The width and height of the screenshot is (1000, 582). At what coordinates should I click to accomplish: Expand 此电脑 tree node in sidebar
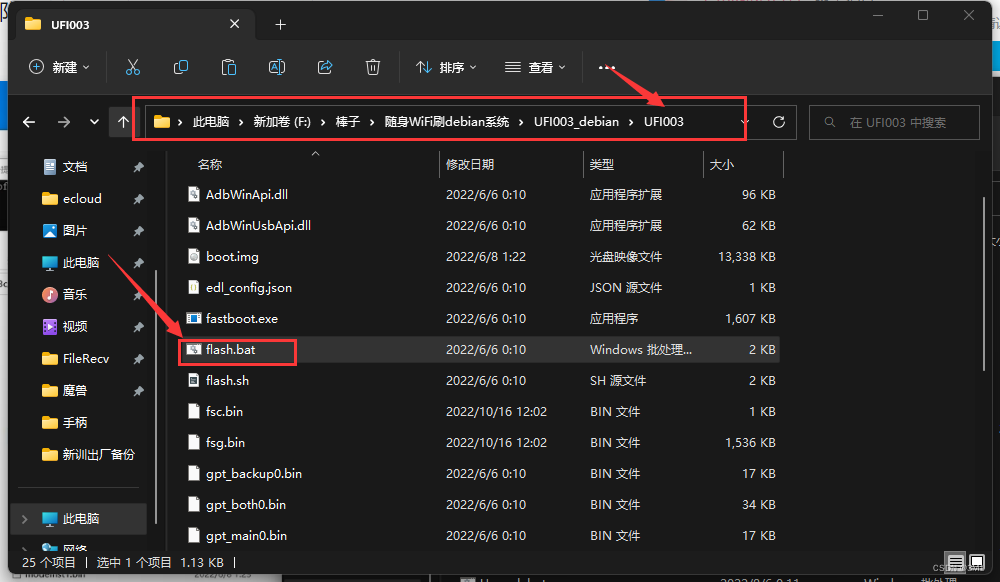coord(25,519)
